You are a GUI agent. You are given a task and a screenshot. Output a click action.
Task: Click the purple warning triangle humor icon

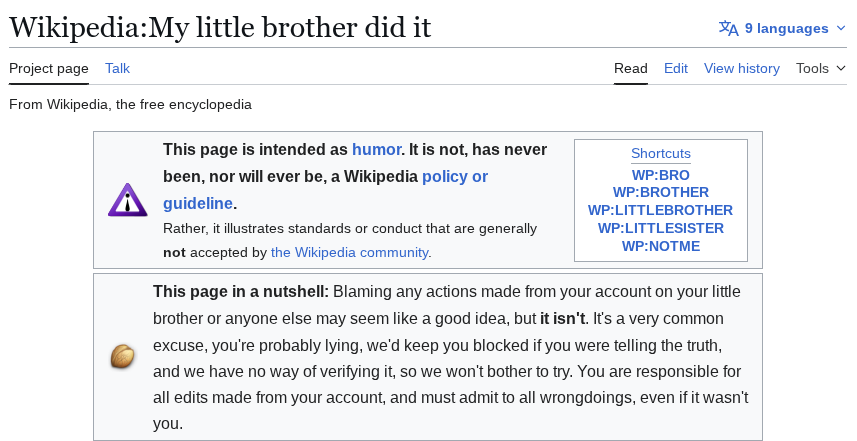(127, 200)
